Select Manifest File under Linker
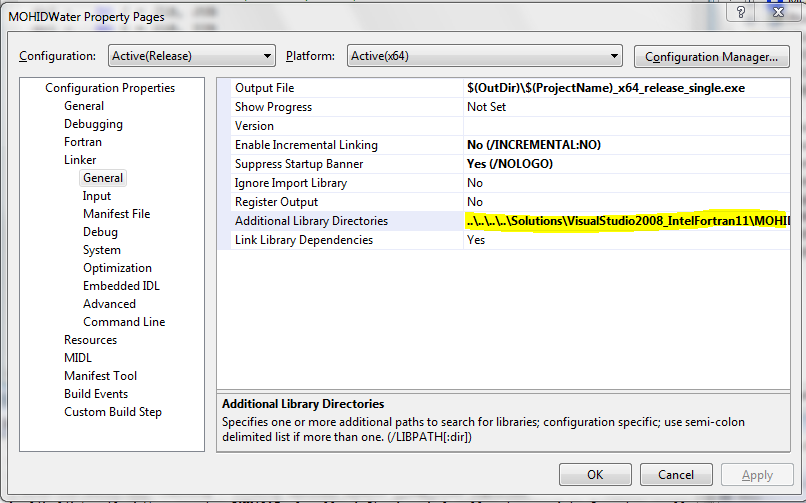 click(x=116, y=214)
